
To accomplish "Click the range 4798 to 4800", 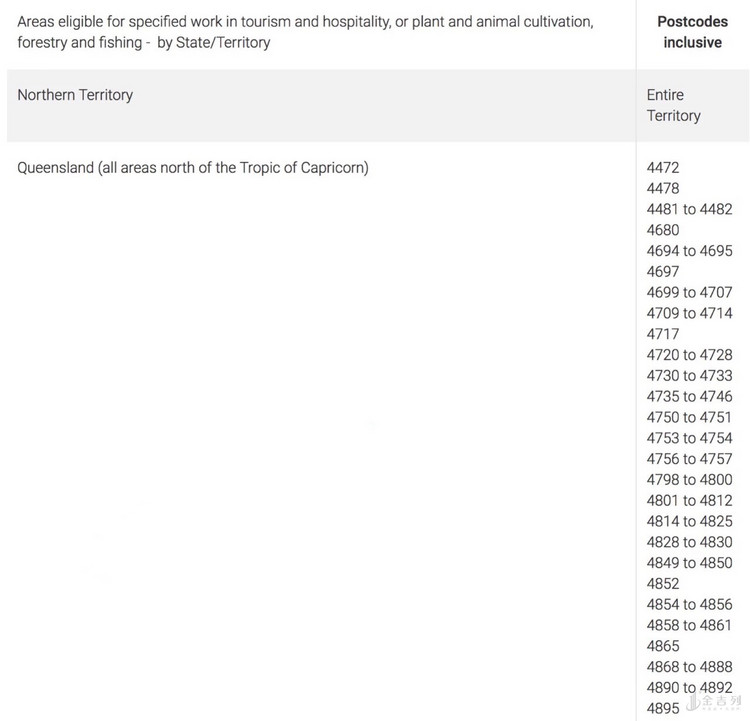I will click(689, 480).
